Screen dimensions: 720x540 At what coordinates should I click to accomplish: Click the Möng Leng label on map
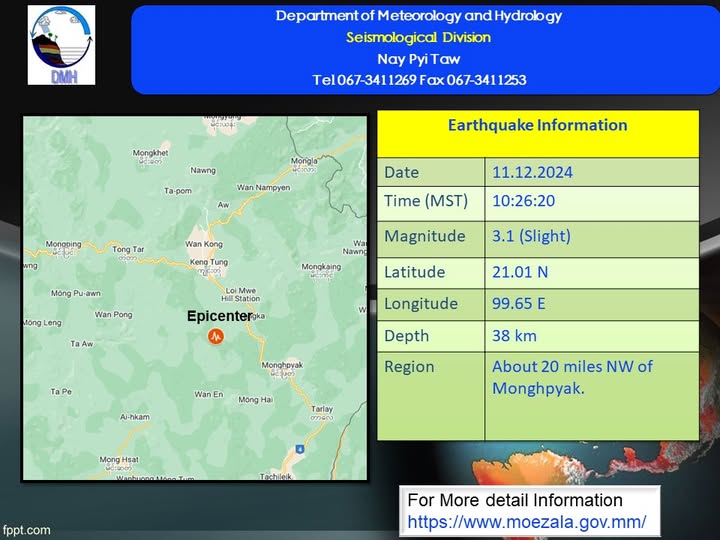(43, 323)
